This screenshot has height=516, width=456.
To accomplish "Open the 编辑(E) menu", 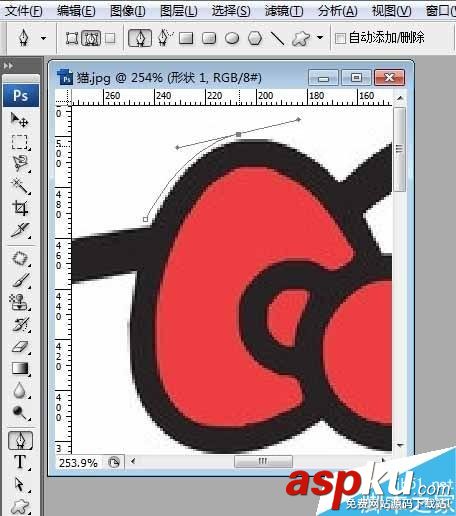I will tap(76, 11).
